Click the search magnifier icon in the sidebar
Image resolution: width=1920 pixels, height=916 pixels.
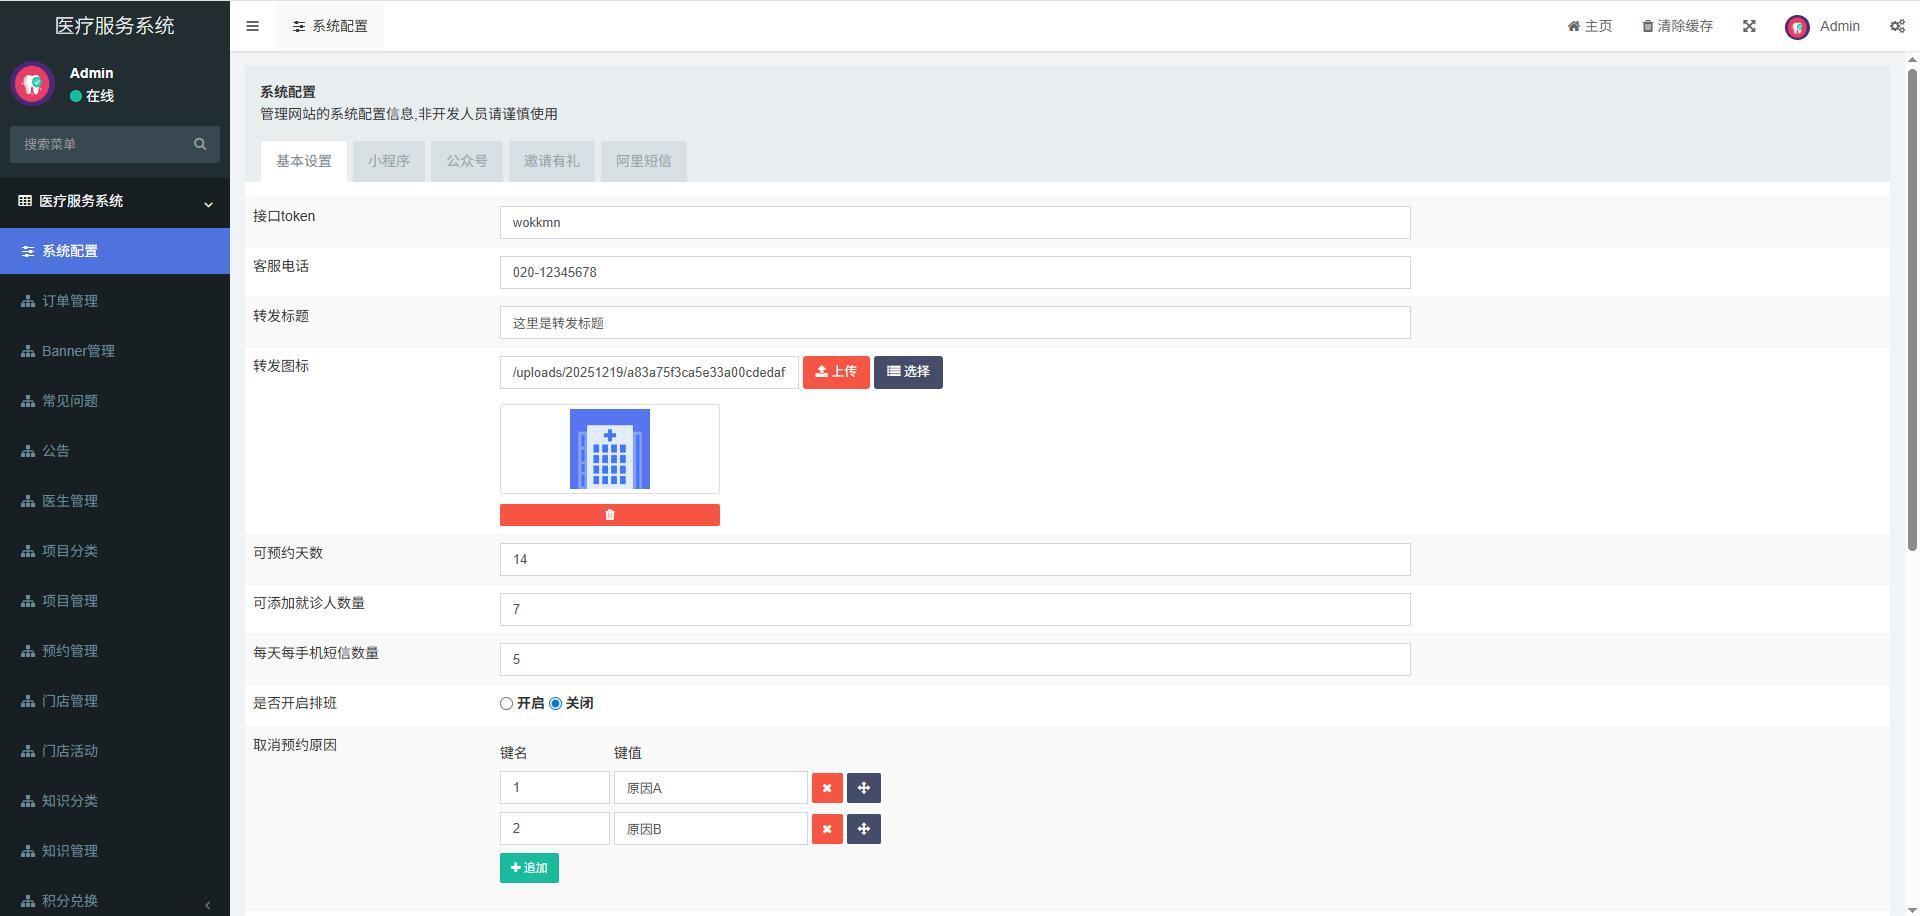point(200,144)
